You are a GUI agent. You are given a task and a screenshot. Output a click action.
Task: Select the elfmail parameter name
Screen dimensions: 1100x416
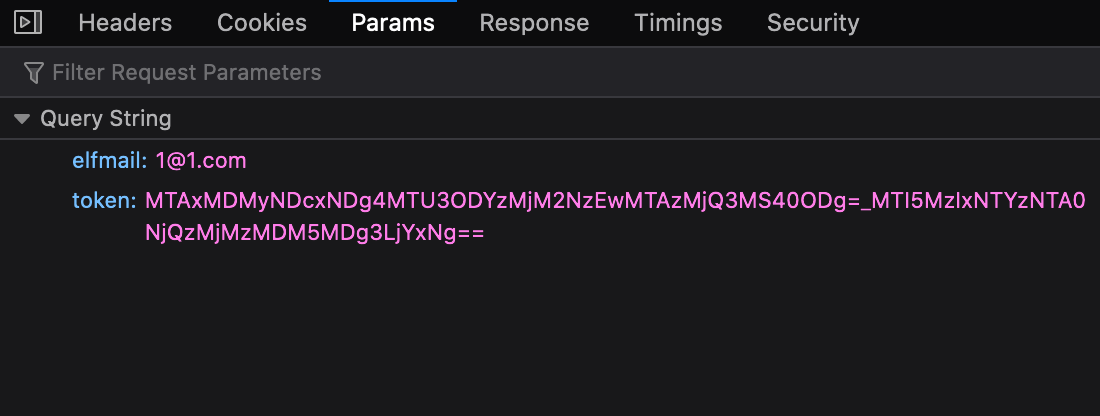[x=109, y=161]
